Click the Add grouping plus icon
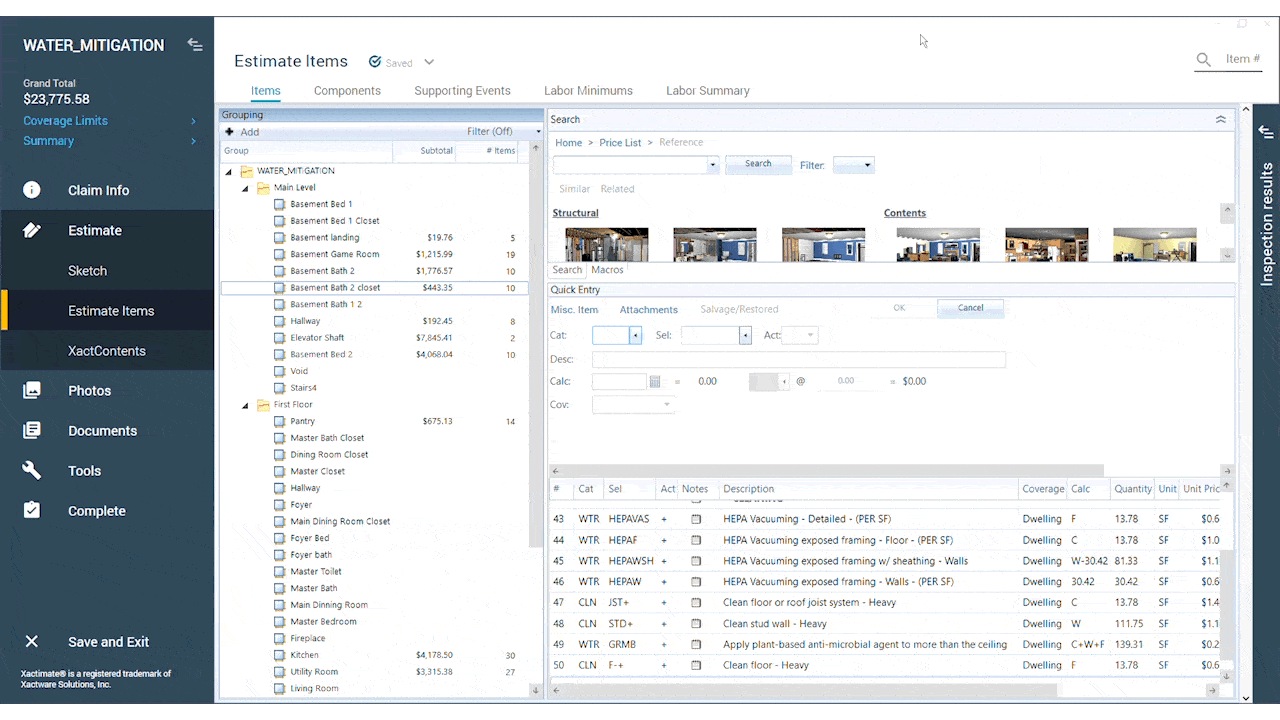The image size is (1280, 720). click(229, 132)
